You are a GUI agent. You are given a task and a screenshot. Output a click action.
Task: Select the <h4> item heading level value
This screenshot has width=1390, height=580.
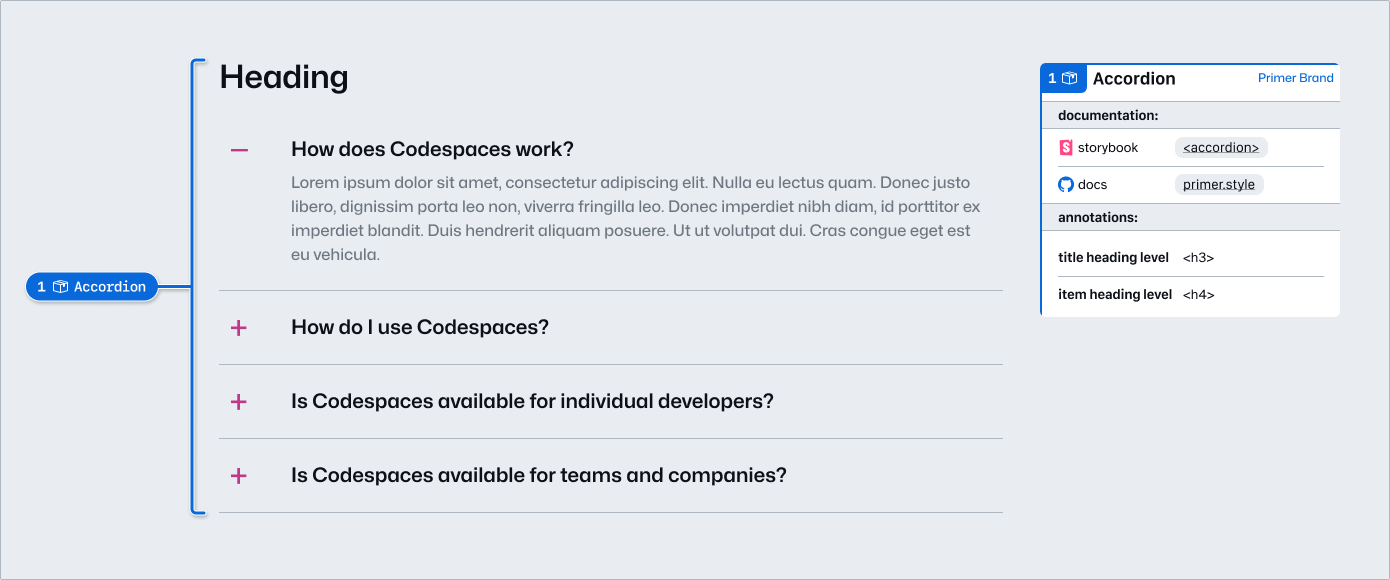(x=1198, y=295)
